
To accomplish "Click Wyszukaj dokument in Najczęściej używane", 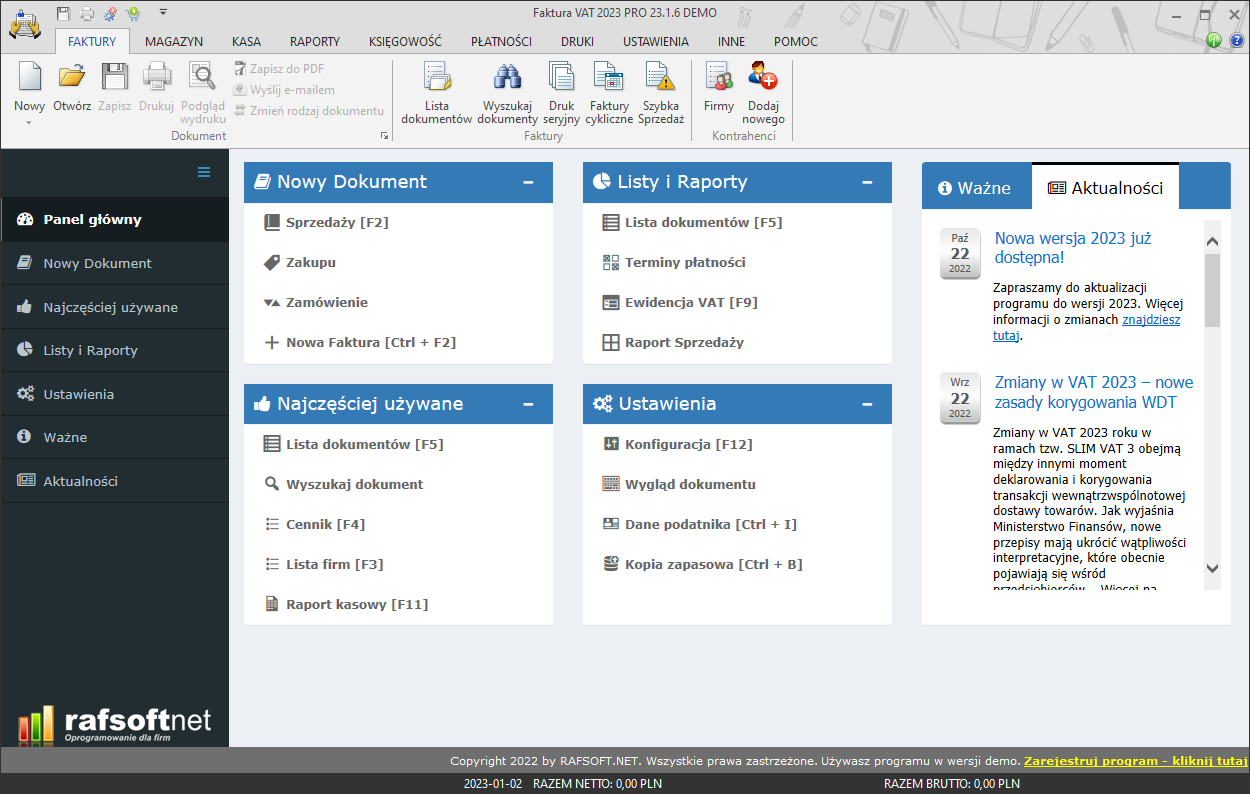I will [x=344, y=484].
